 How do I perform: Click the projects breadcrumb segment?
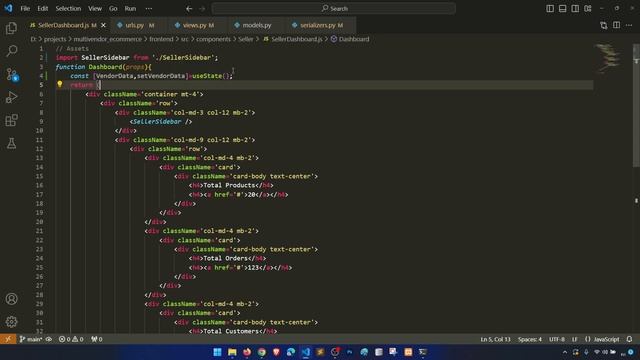click(x=55, y=39)
